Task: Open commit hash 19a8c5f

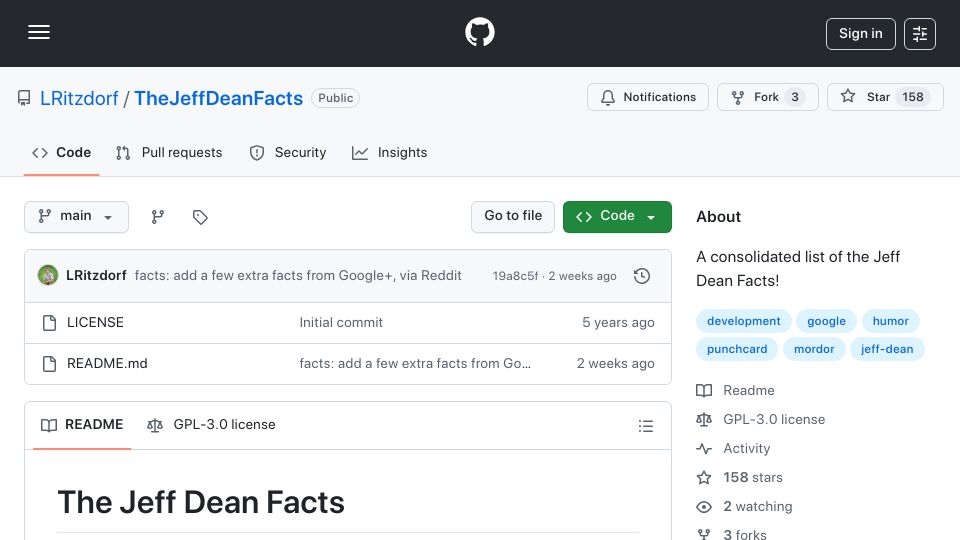Action: [x=516, y=276]
